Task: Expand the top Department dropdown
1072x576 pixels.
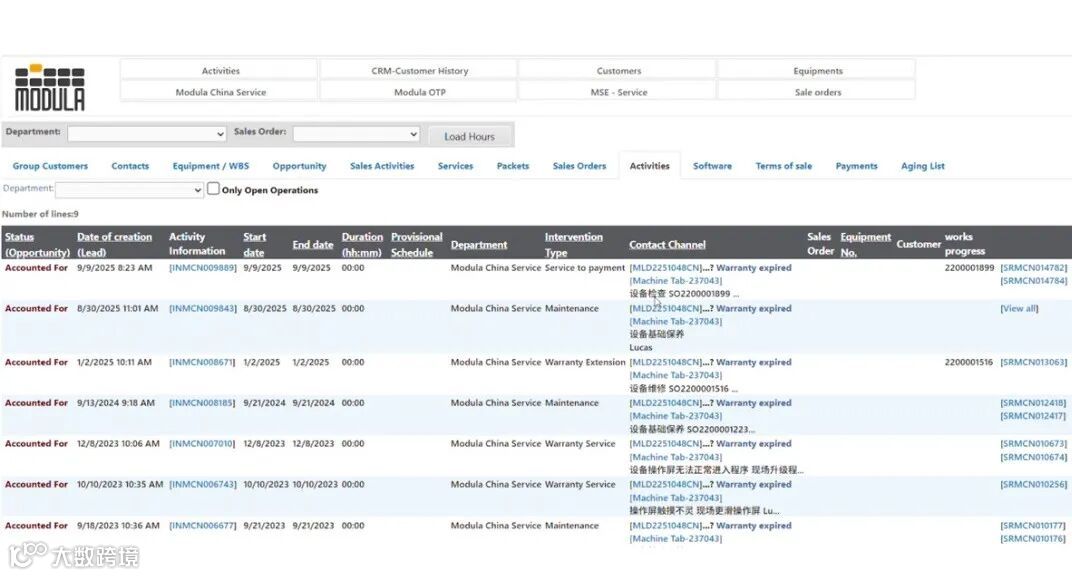Action: coord(147,134)
